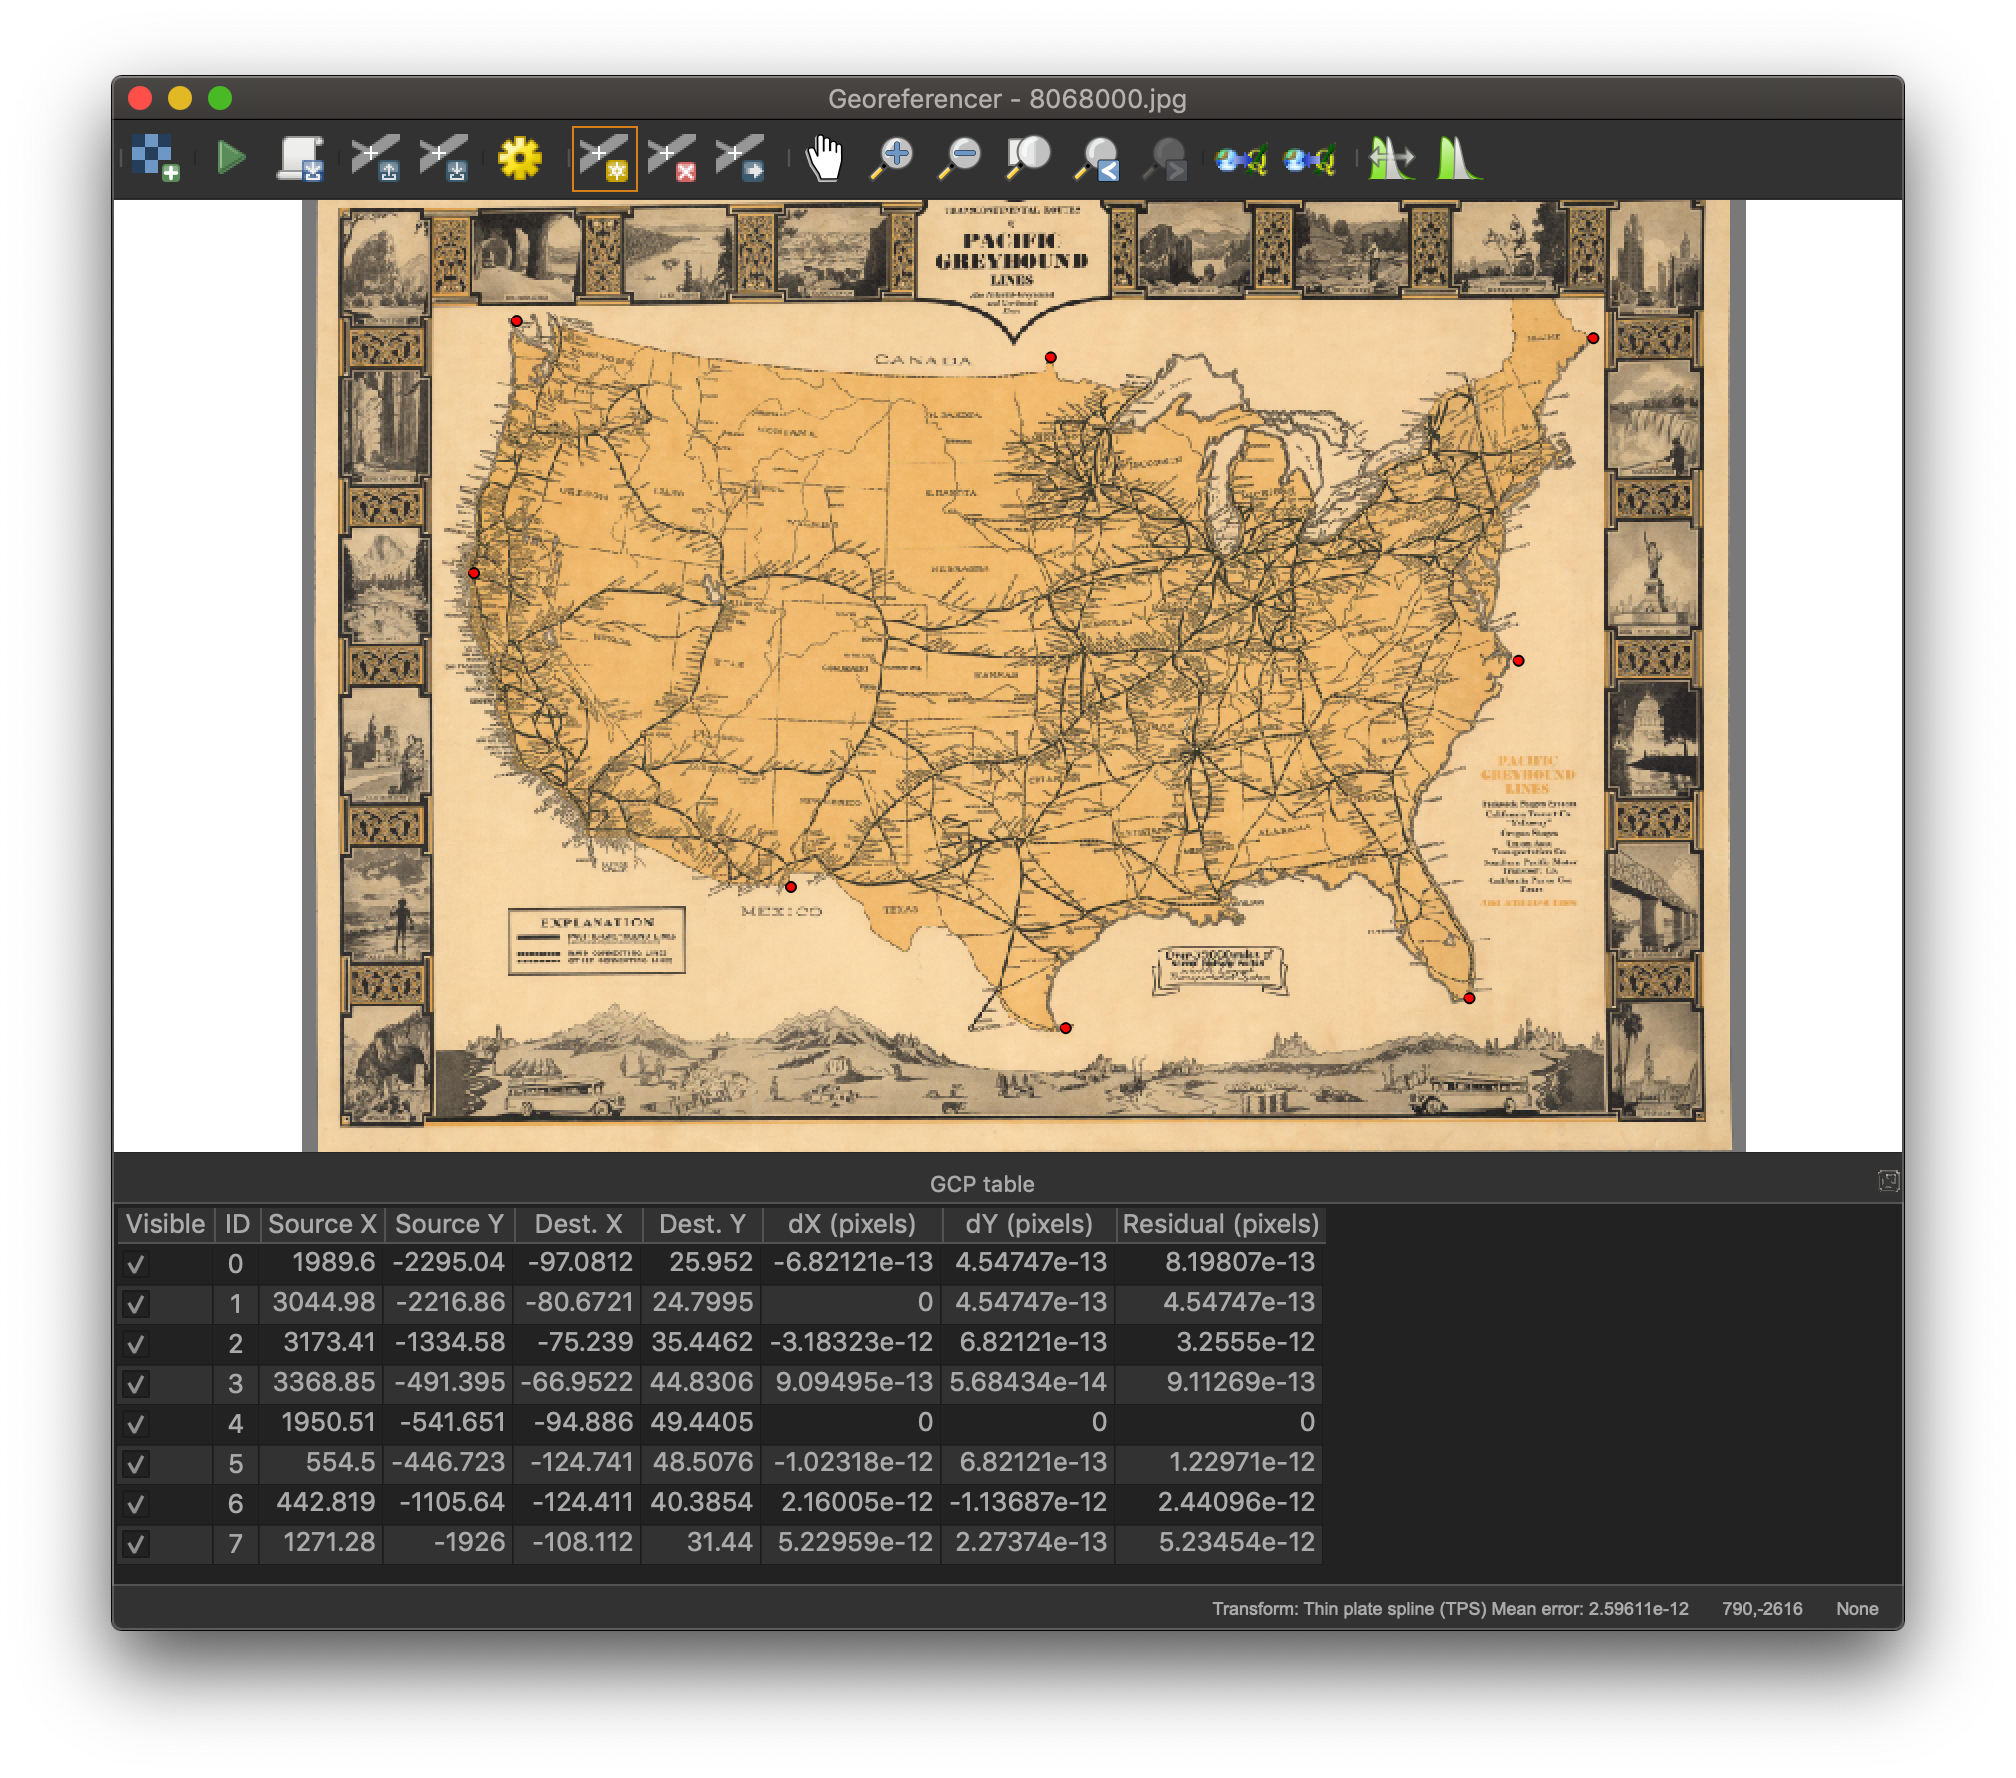Screen dimensions: 2016x1778
Task: Sort by dY (pixels) column header
Action: click(1028, 1224)
